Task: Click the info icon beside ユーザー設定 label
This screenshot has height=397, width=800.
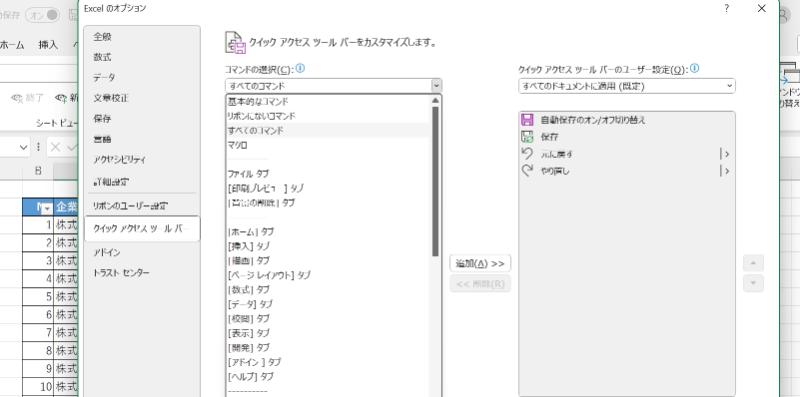Action: 694,68
